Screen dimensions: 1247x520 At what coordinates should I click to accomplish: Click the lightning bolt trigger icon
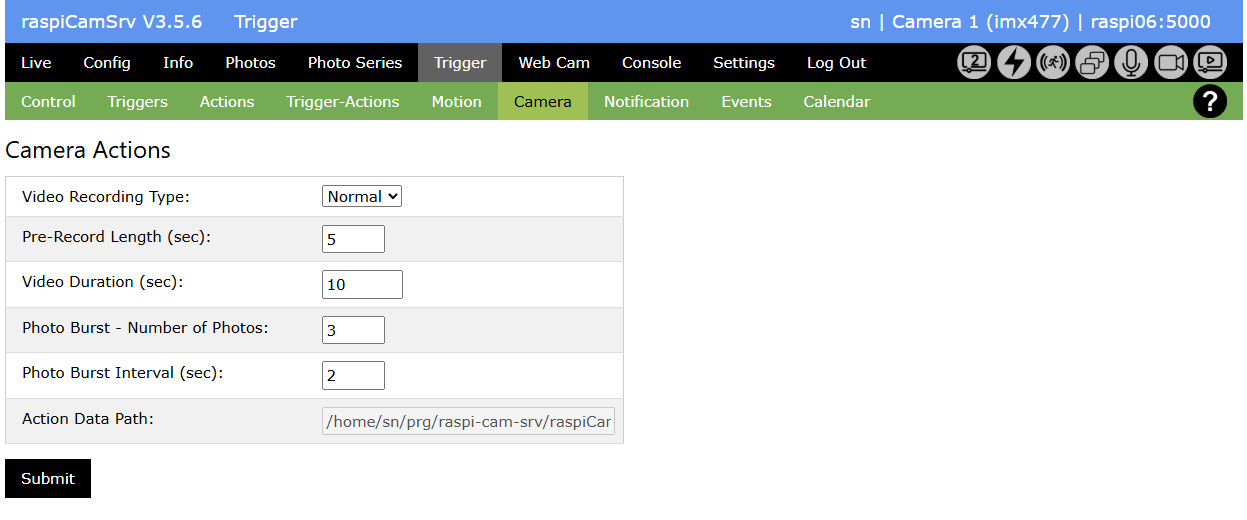point(1014,63)
